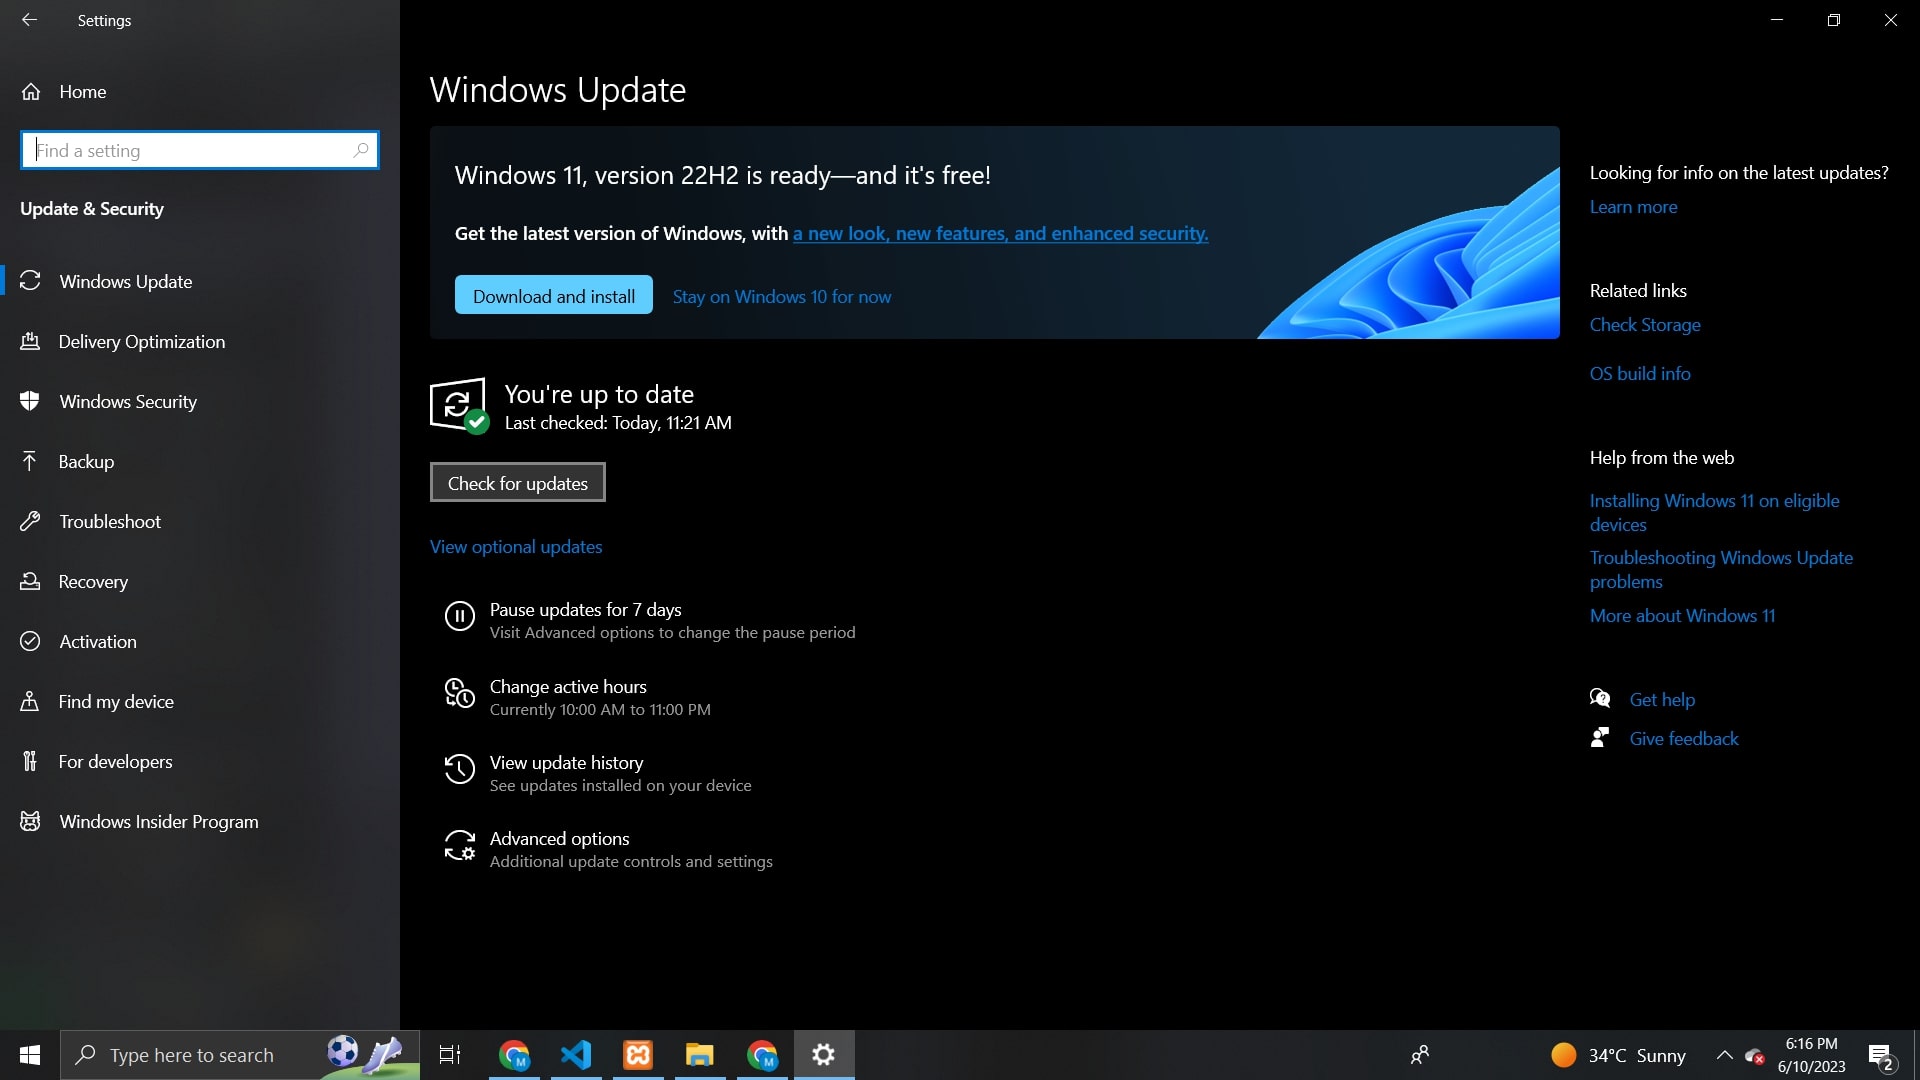Open Check Storage link

[1645, 325]
